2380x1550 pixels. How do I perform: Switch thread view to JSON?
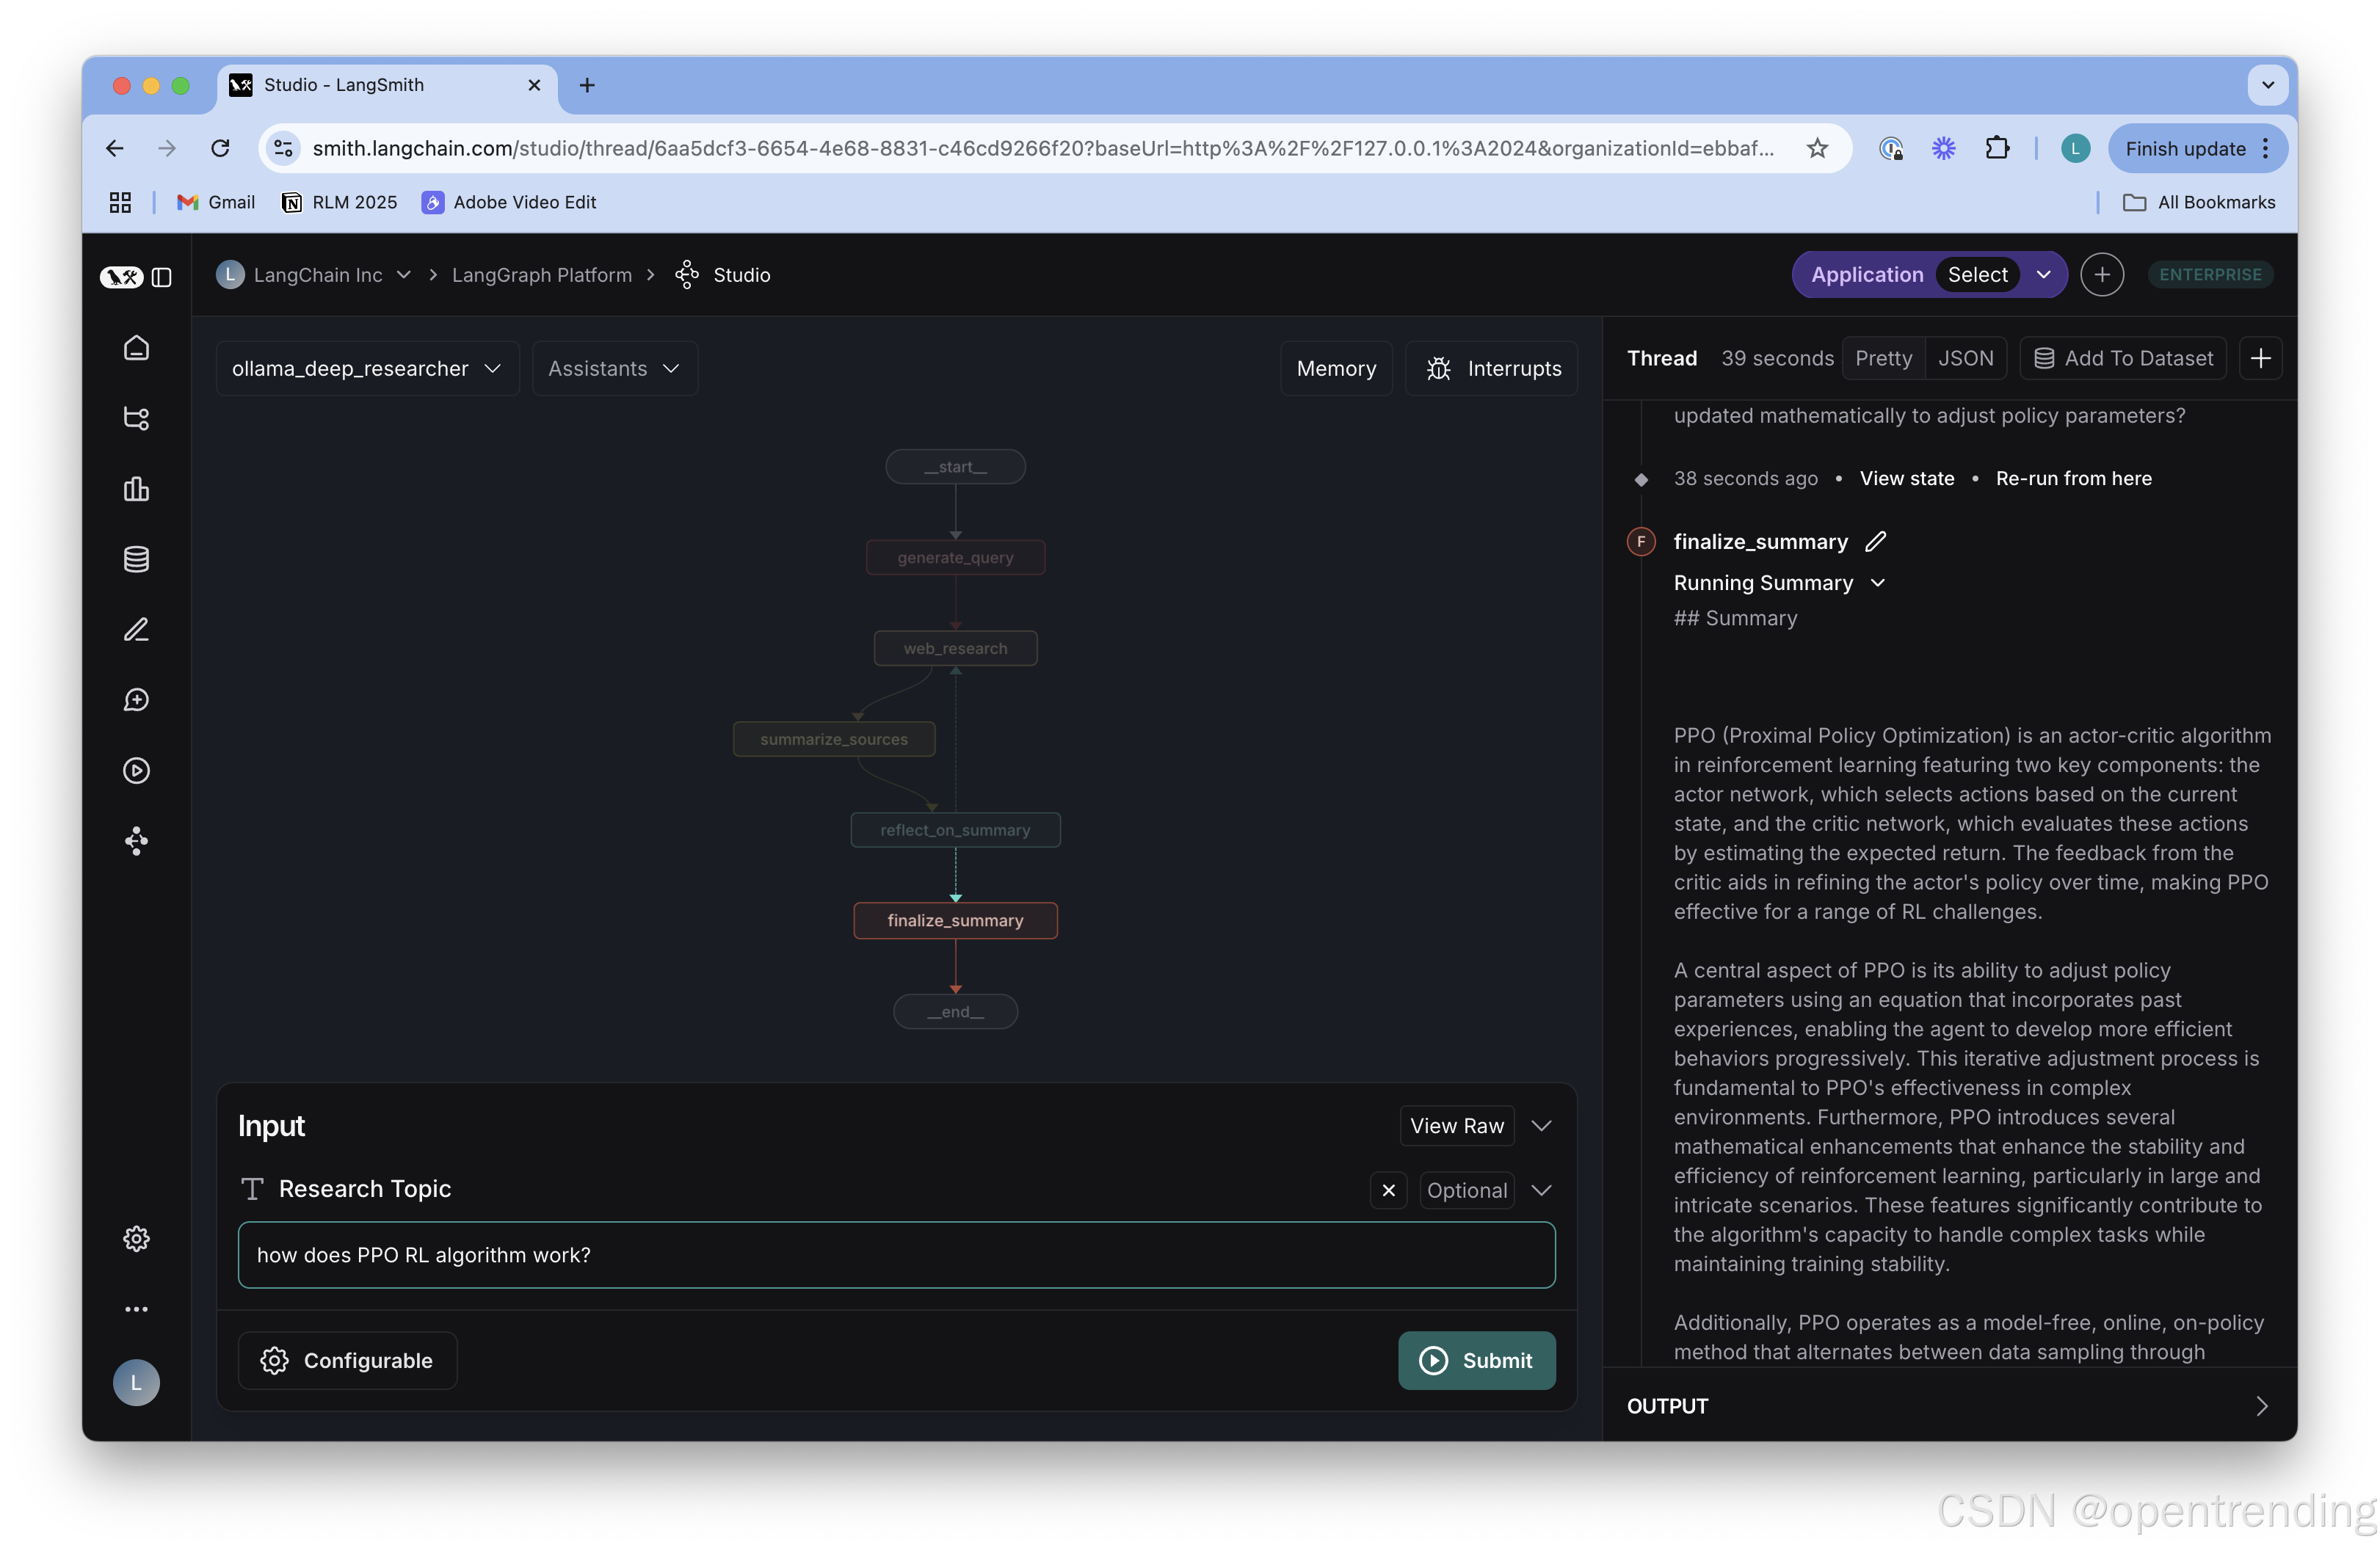[1965, 358]
